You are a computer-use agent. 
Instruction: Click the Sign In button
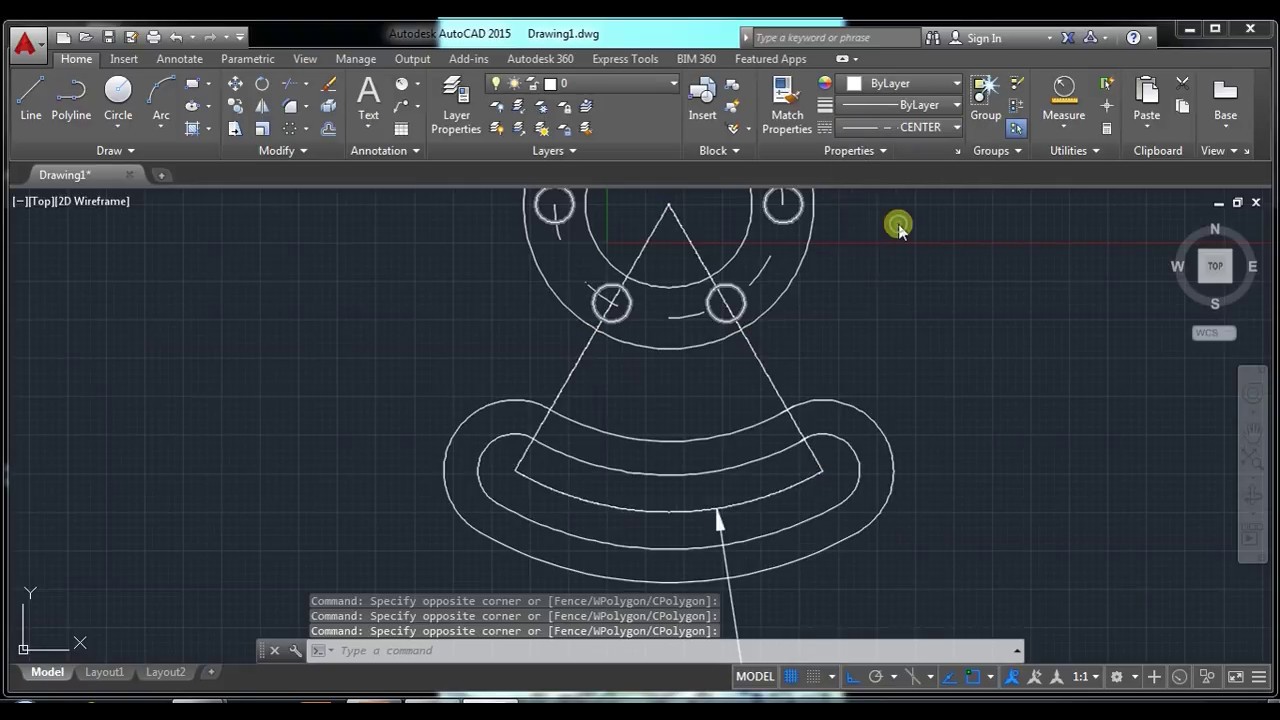(984, 38)
